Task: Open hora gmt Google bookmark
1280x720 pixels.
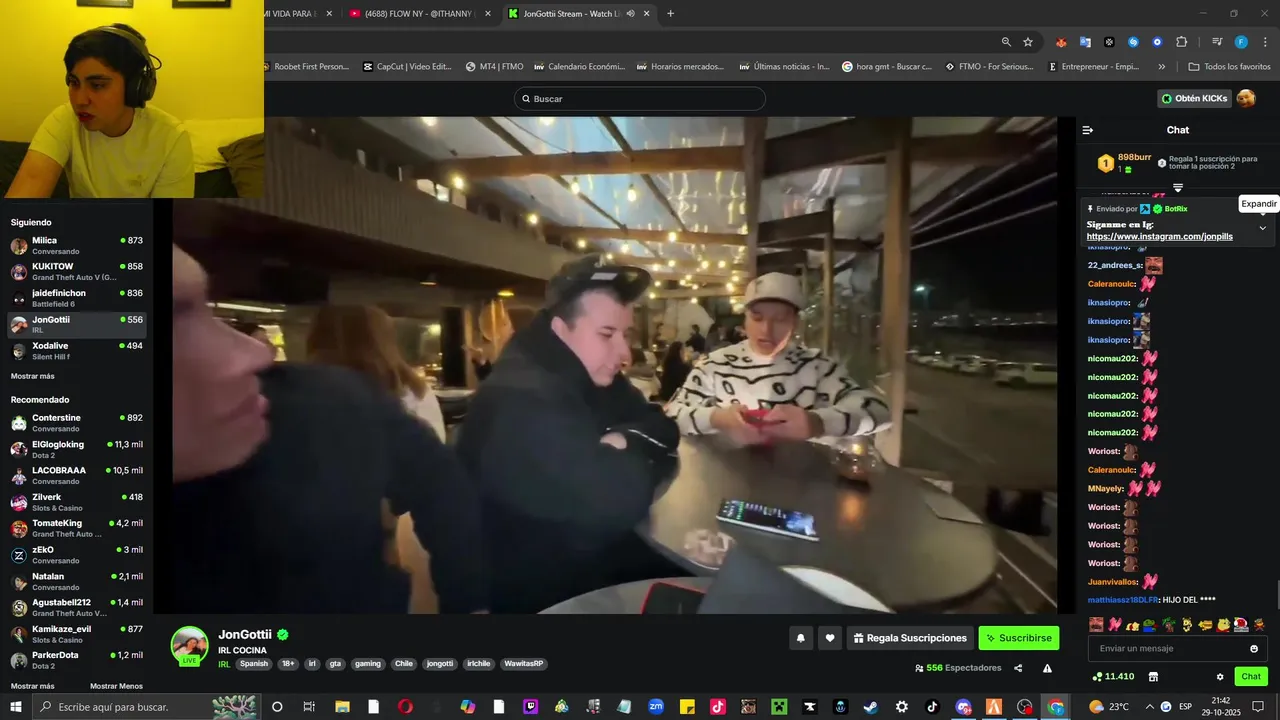Action: [887, 67]
